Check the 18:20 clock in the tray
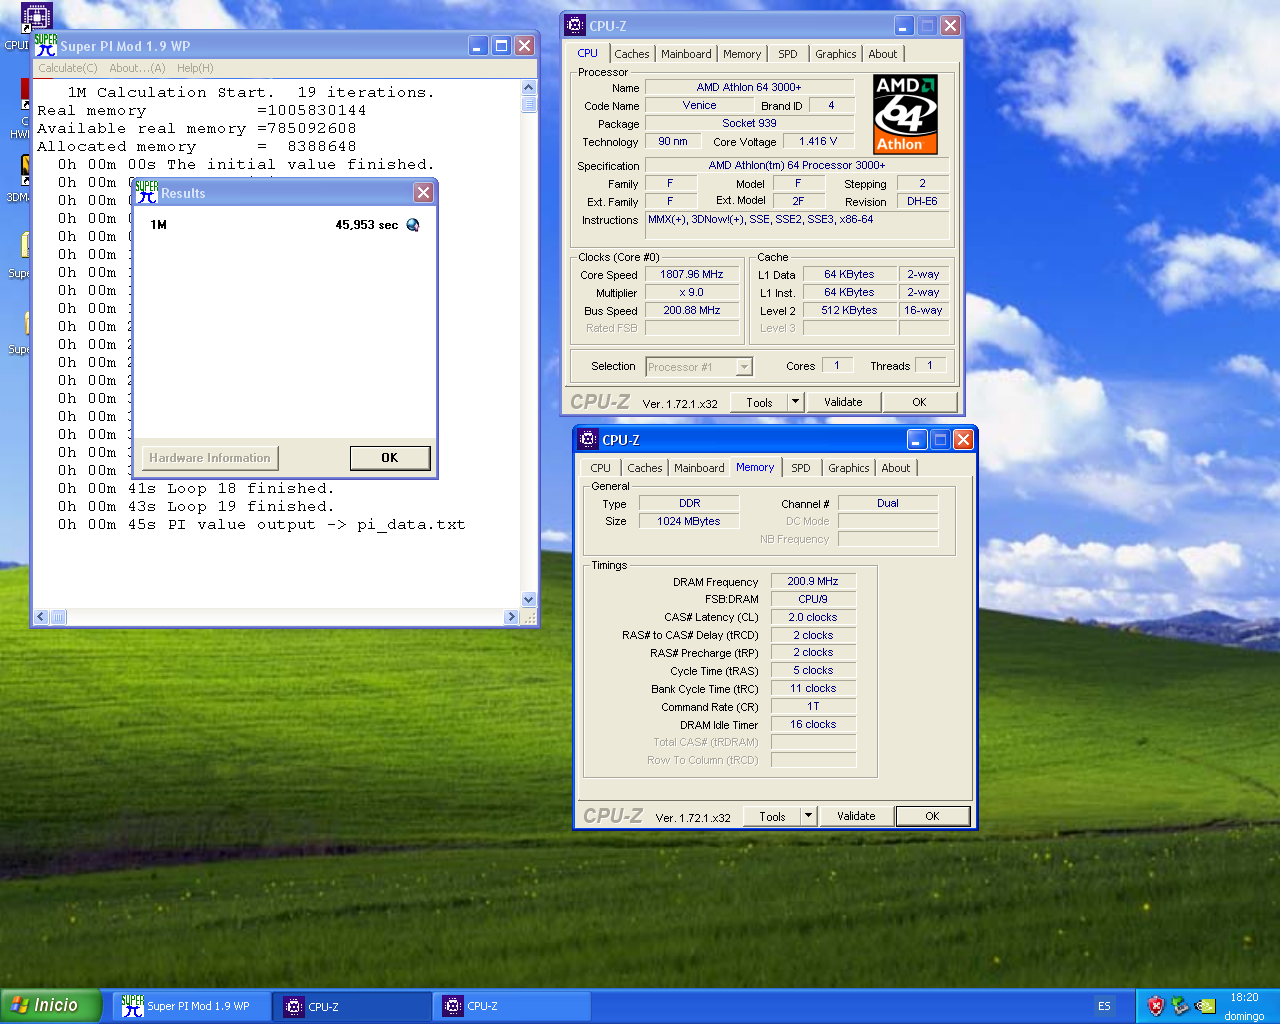This screenshot has height=1024, width=1280. [x=1244, y=997]
